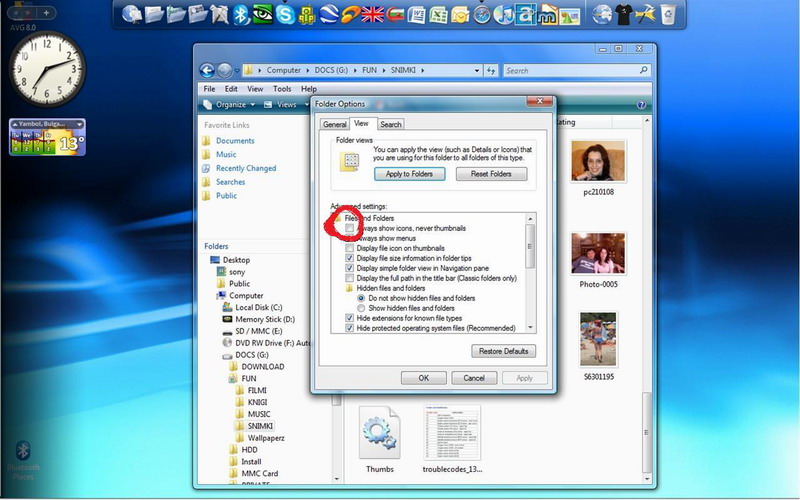This screenshot has height=500, width=800.
Task: Click the Advanced settings scroll down arrow
Action: [x=530, y=328]
